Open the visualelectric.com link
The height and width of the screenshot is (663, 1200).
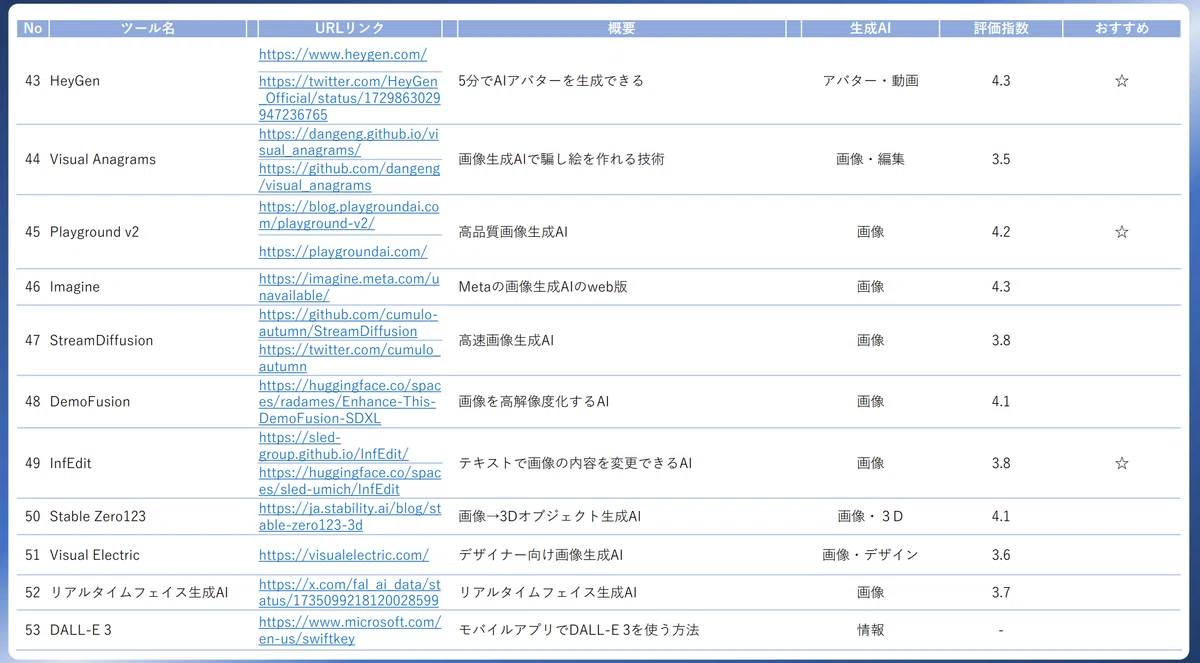(344, 554)
